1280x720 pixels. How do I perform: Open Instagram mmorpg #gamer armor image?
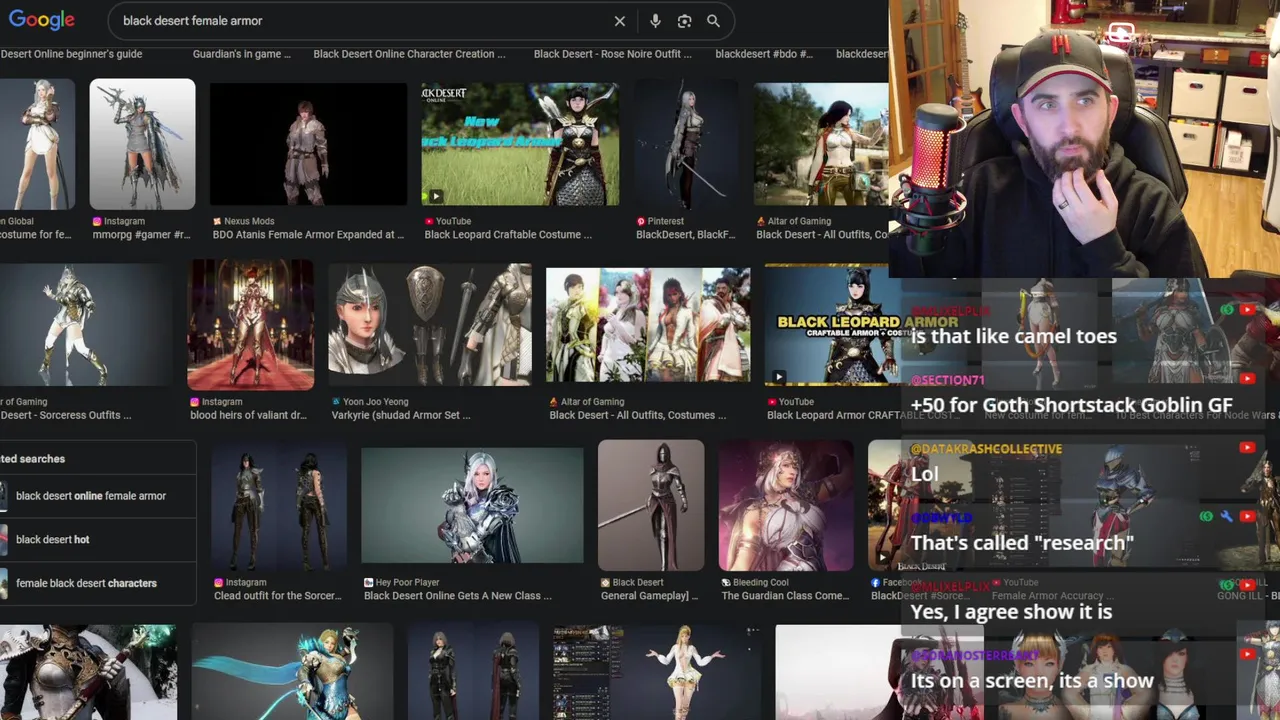click(142, 144)
